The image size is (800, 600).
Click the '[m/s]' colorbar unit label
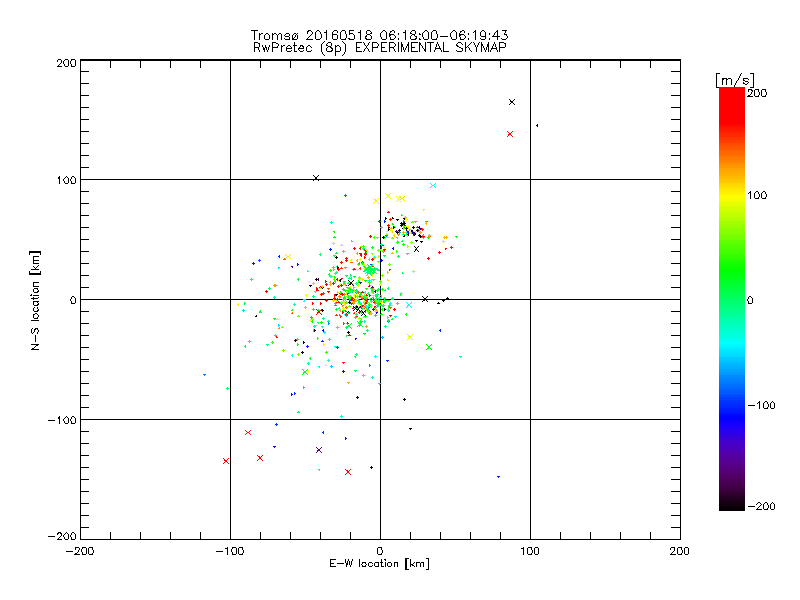pyautogui.click(x=735, y=80)
